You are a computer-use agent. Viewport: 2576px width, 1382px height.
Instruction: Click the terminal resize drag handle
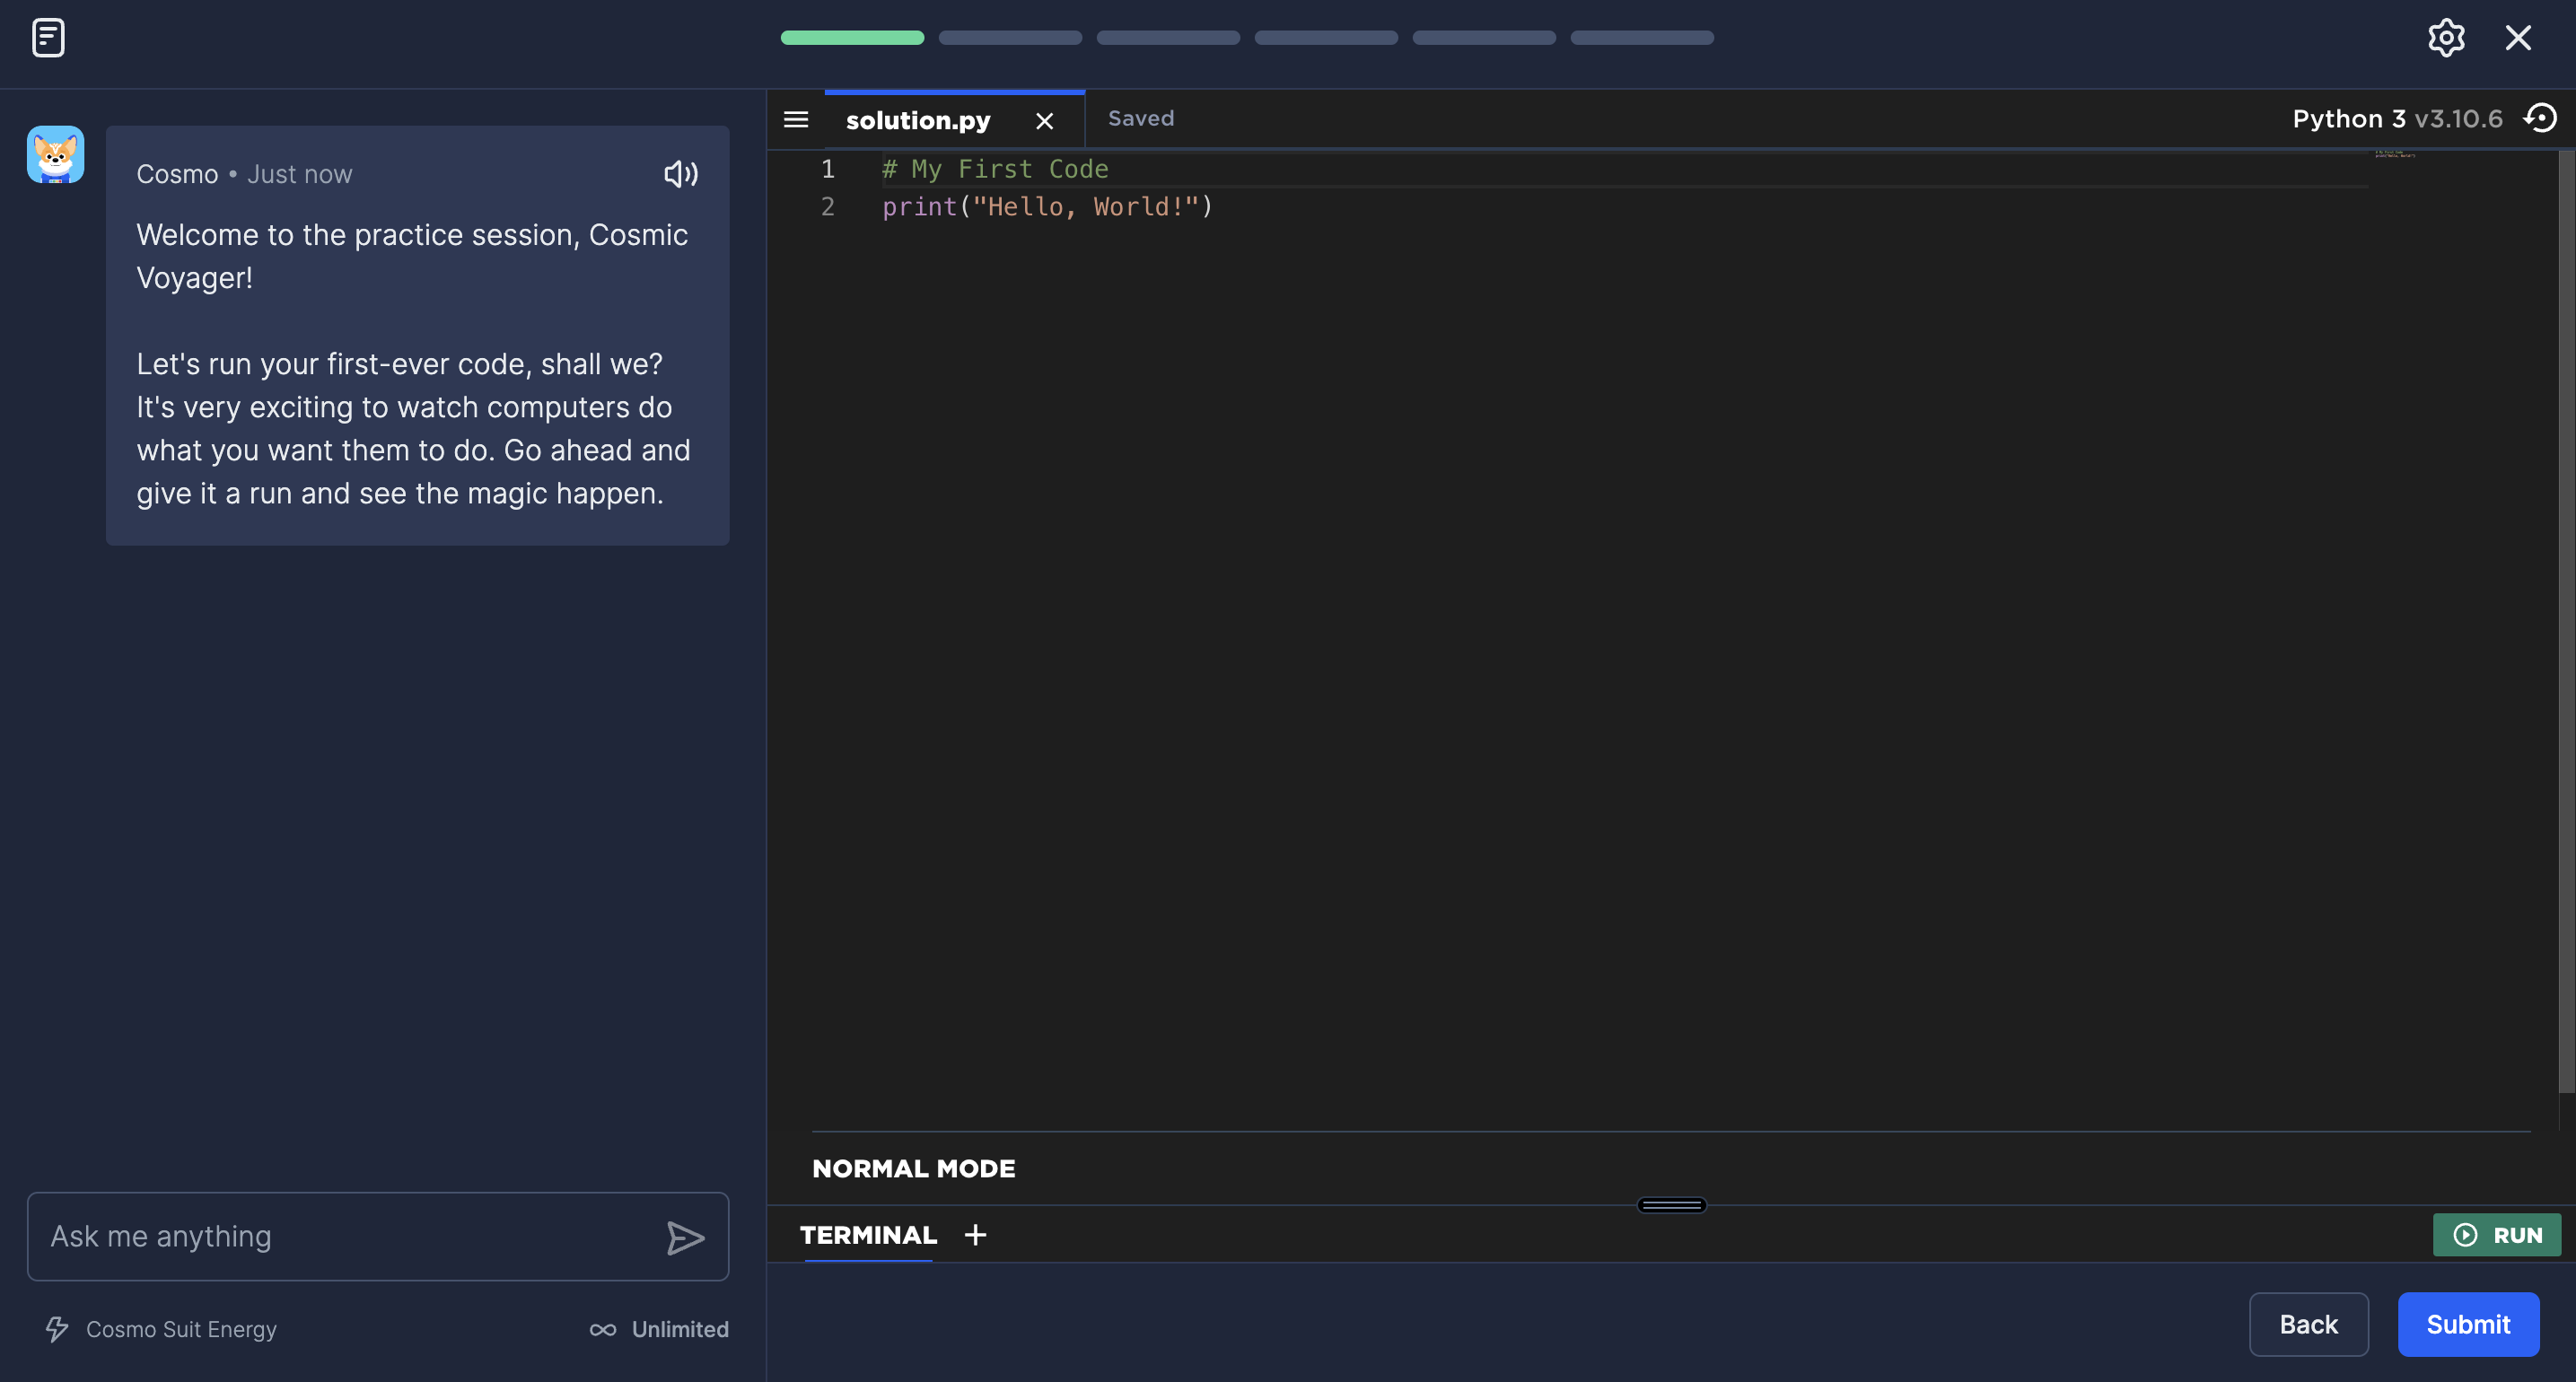1671,1205
